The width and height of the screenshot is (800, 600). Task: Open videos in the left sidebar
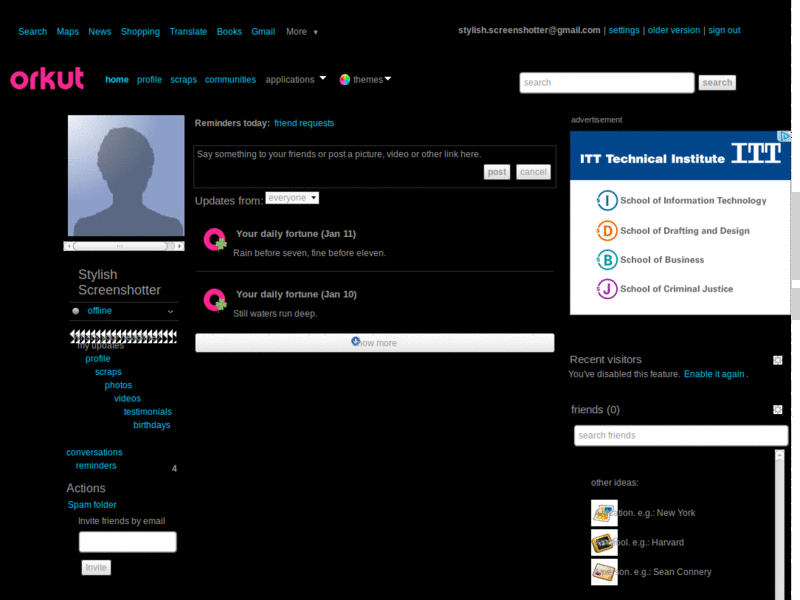[128, 398]
